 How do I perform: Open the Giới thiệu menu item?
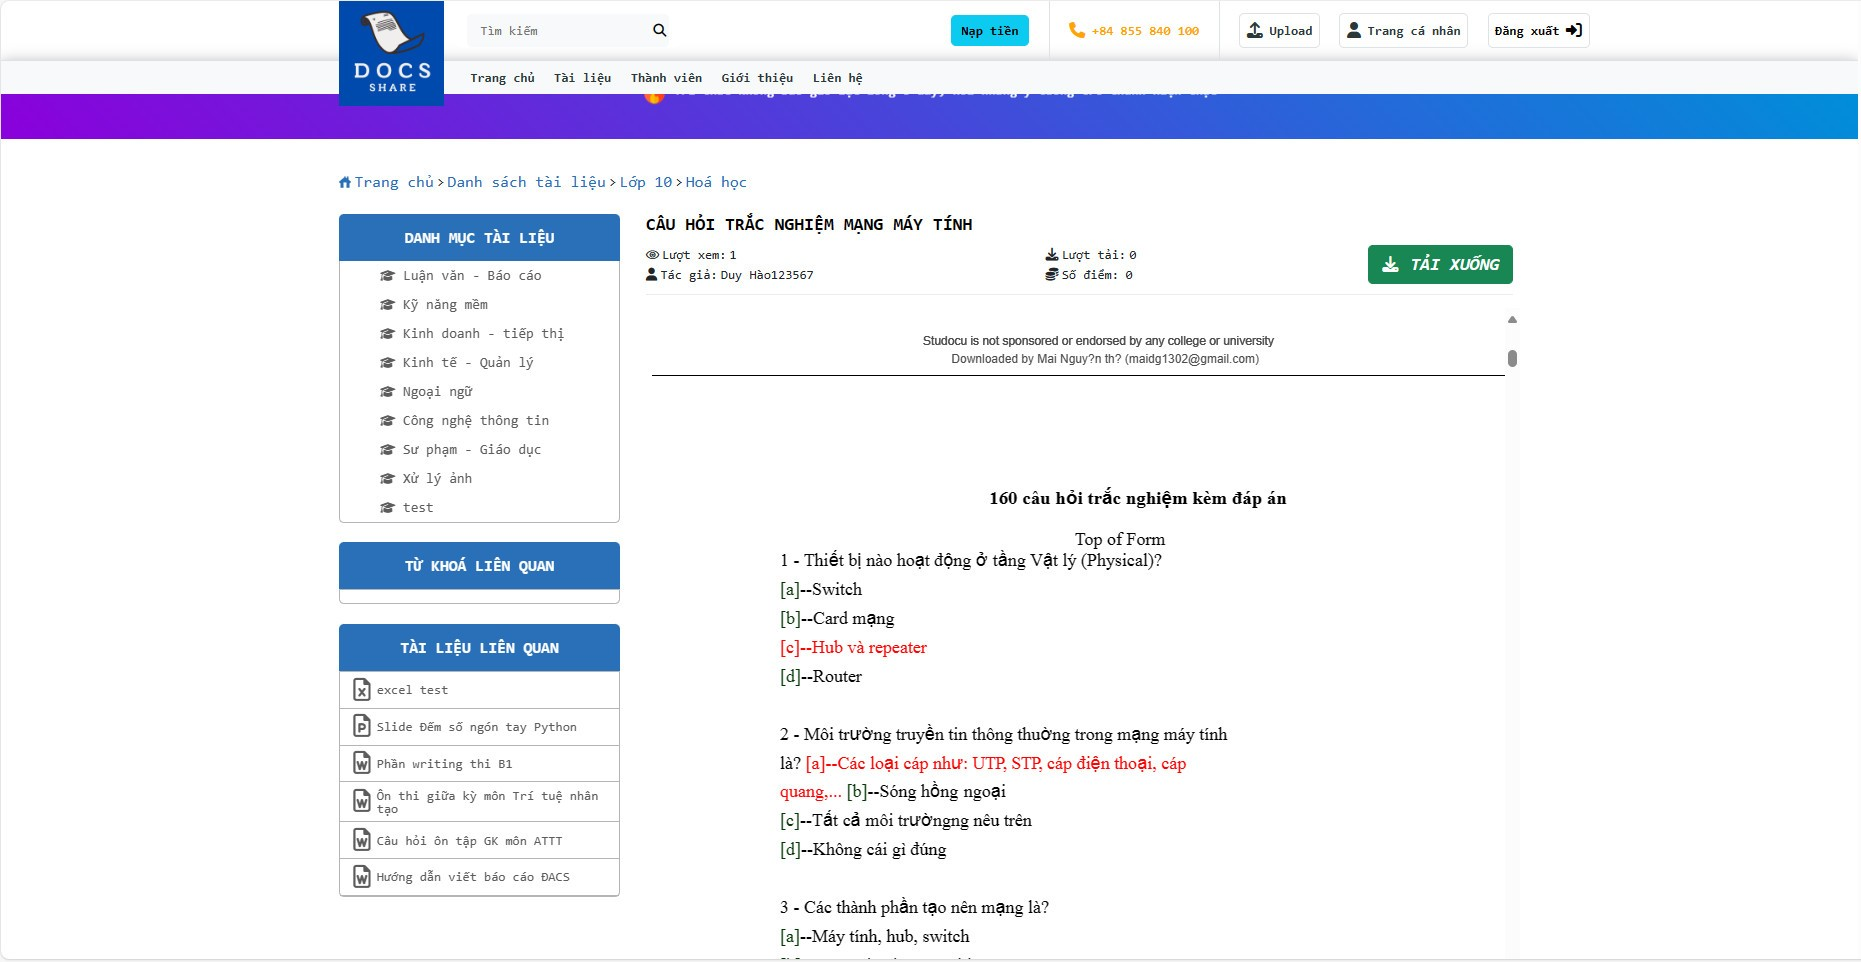(x=757, y=78)
